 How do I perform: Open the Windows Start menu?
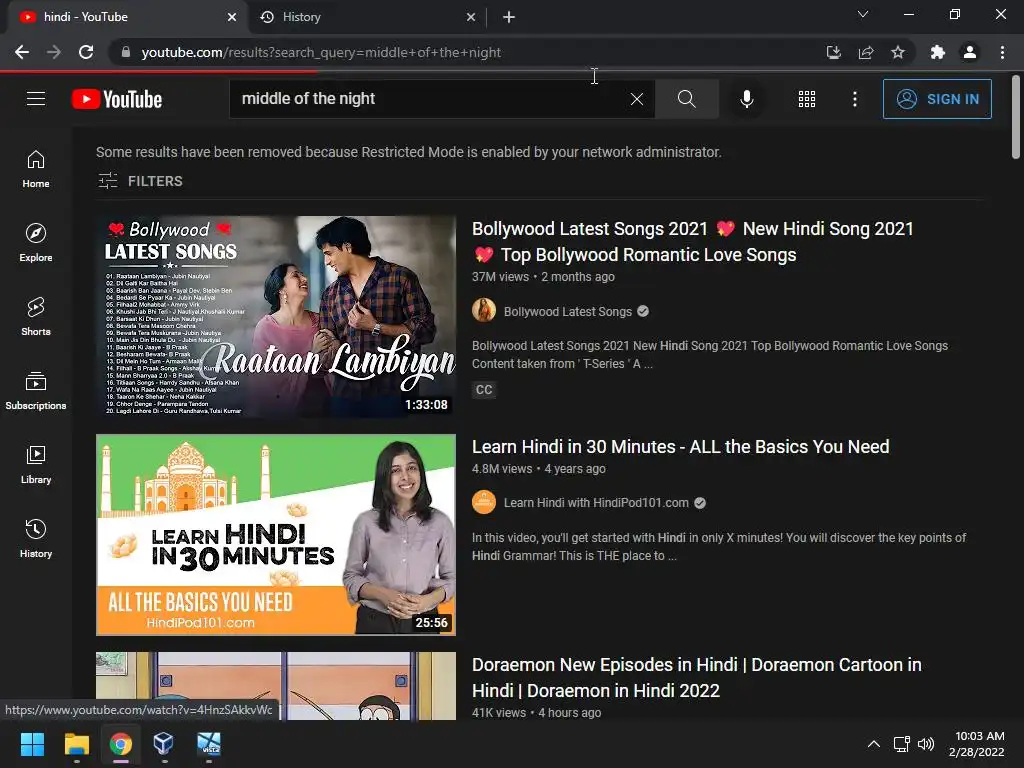32,744
